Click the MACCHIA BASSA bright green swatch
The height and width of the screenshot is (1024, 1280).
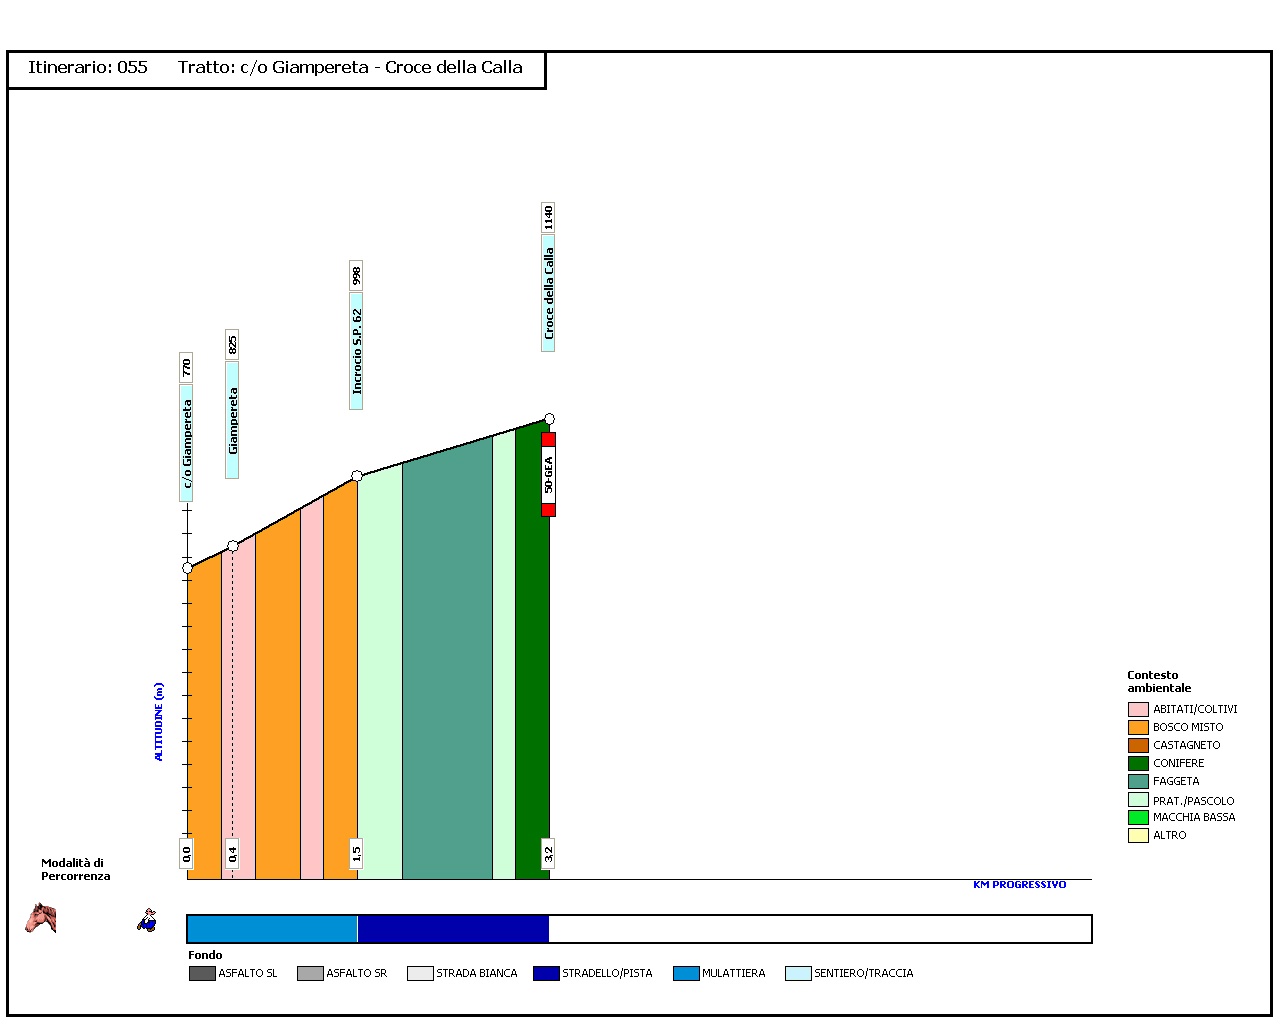click(x=1138, y=817)
